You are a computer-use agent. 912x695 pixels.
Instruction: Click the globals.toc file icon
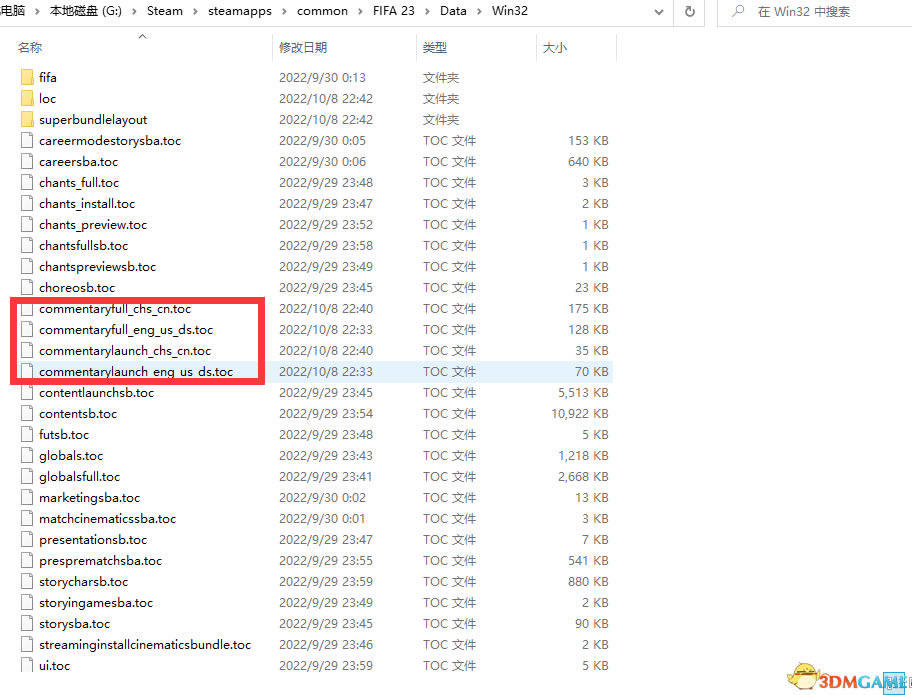point(27,455)
